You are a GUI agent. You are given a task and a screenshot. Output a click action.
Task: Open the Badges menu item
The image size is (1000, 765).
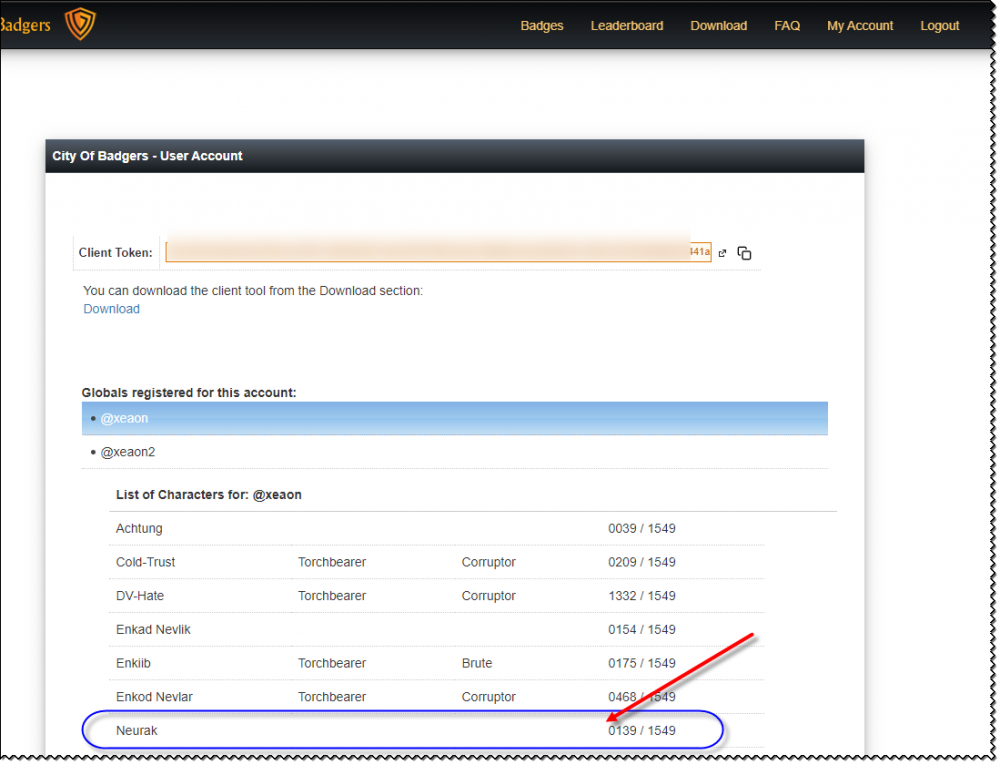542,26
